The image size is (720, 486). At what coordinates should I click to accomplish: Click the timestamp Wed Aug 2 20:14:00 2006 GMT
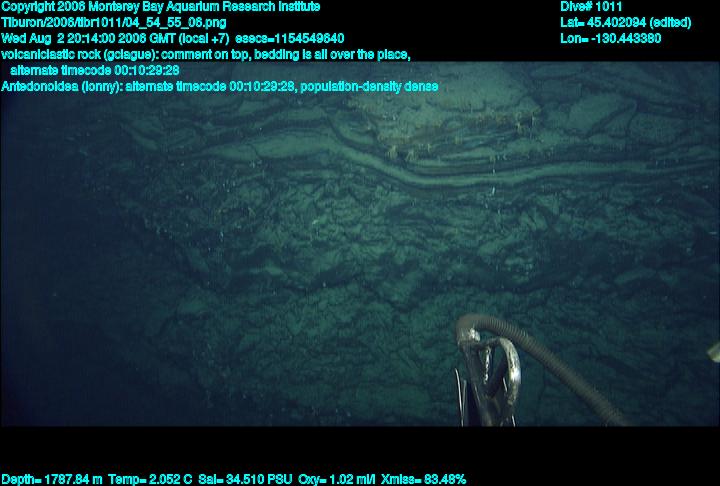pyautogui.click(x=88, y=38)
